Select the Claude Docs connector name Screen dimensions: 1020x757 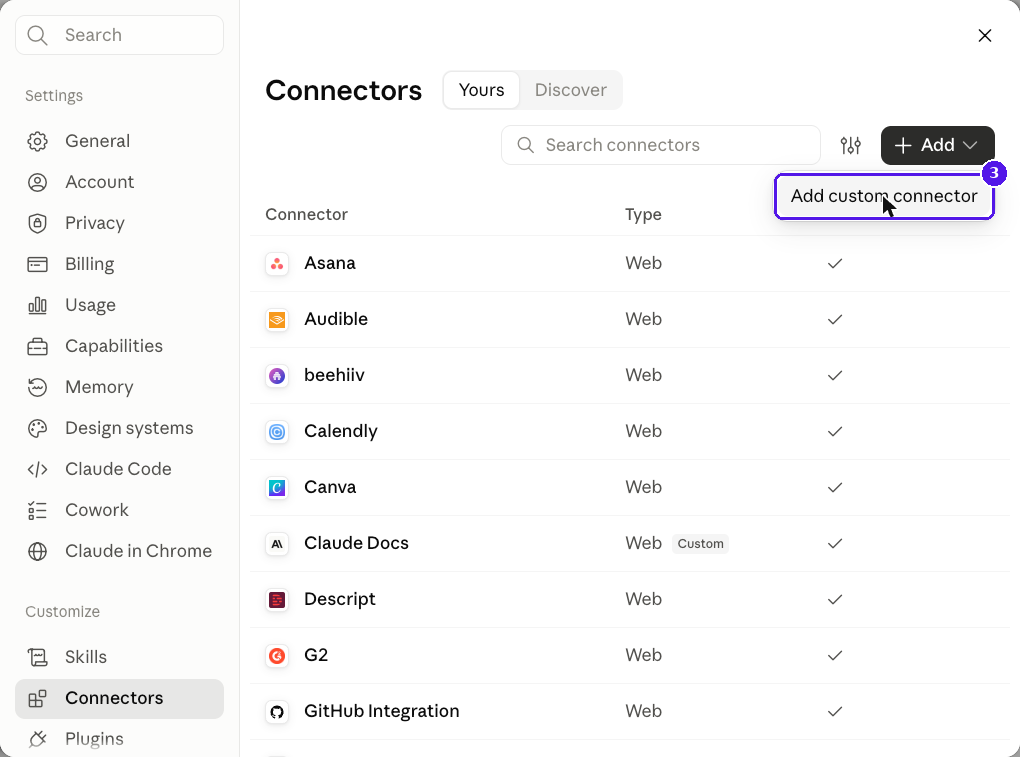[356, 543]
